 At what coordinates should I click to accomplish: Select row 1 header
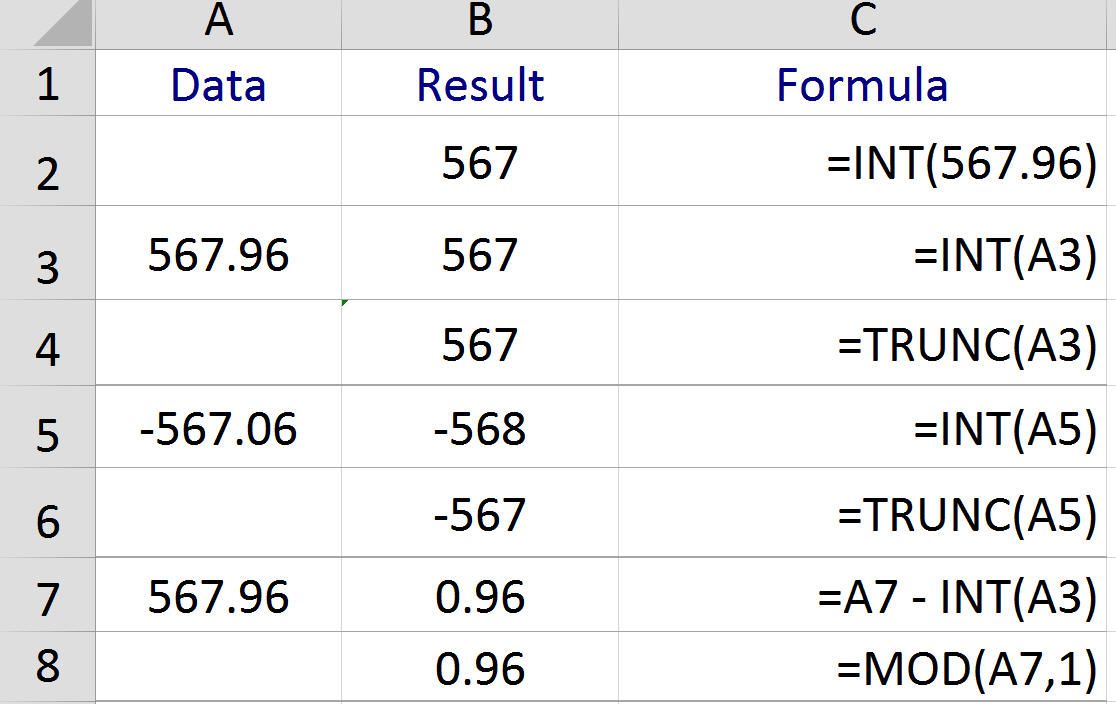click(x=48, y=83)
